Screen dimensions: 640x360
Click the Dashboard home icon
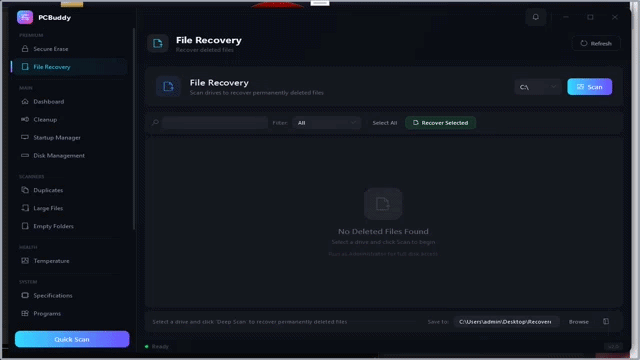point(25,101)
